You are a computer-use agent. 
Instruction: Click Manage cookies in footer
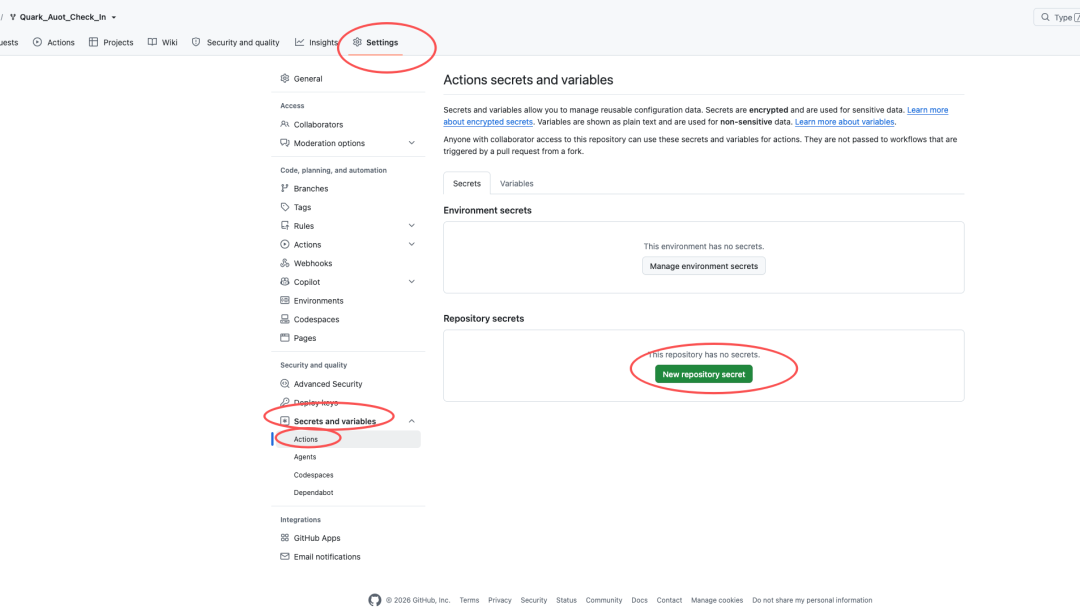pos(716,600)
